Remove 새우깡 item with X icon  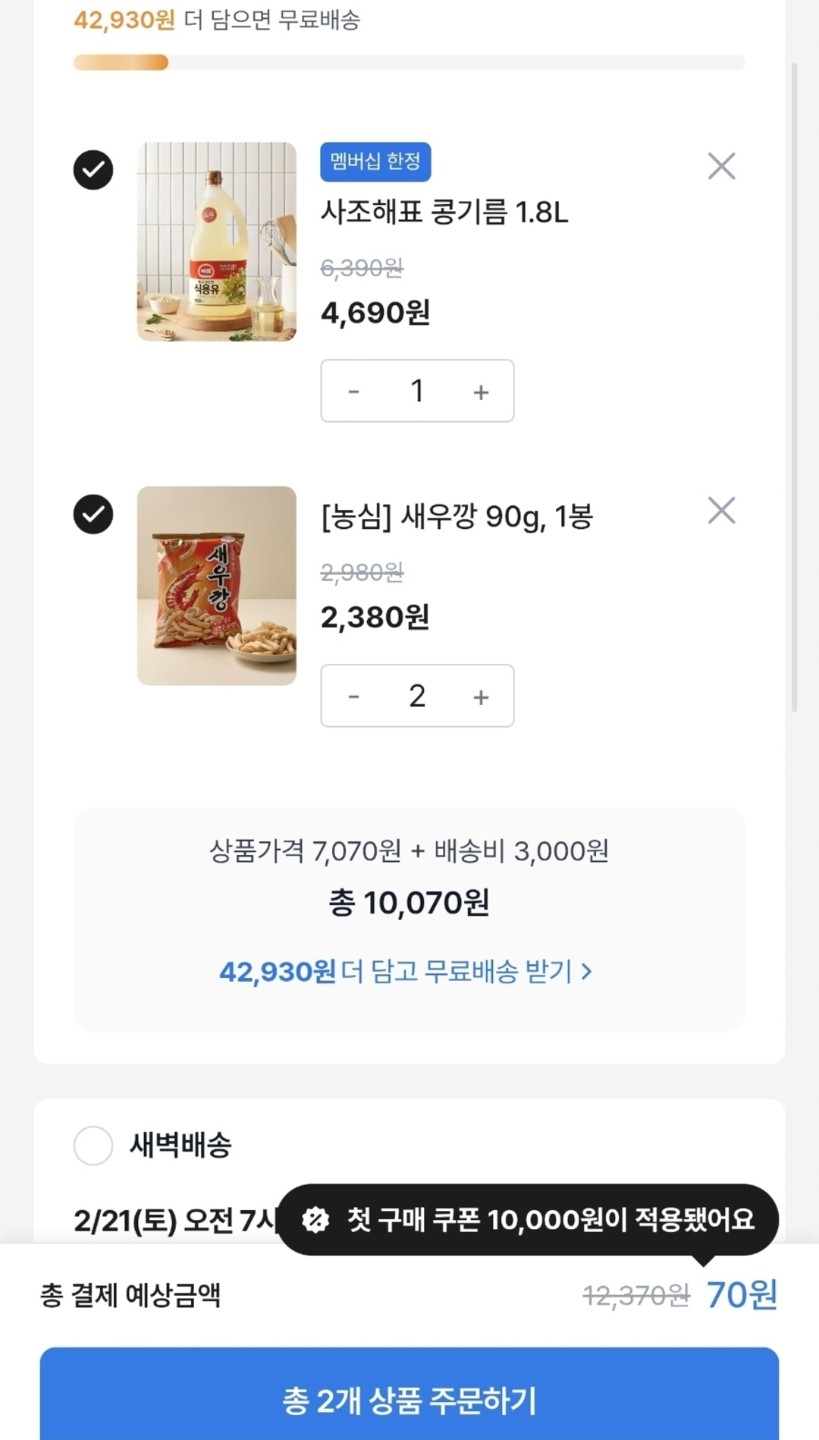tap(721, 511)
